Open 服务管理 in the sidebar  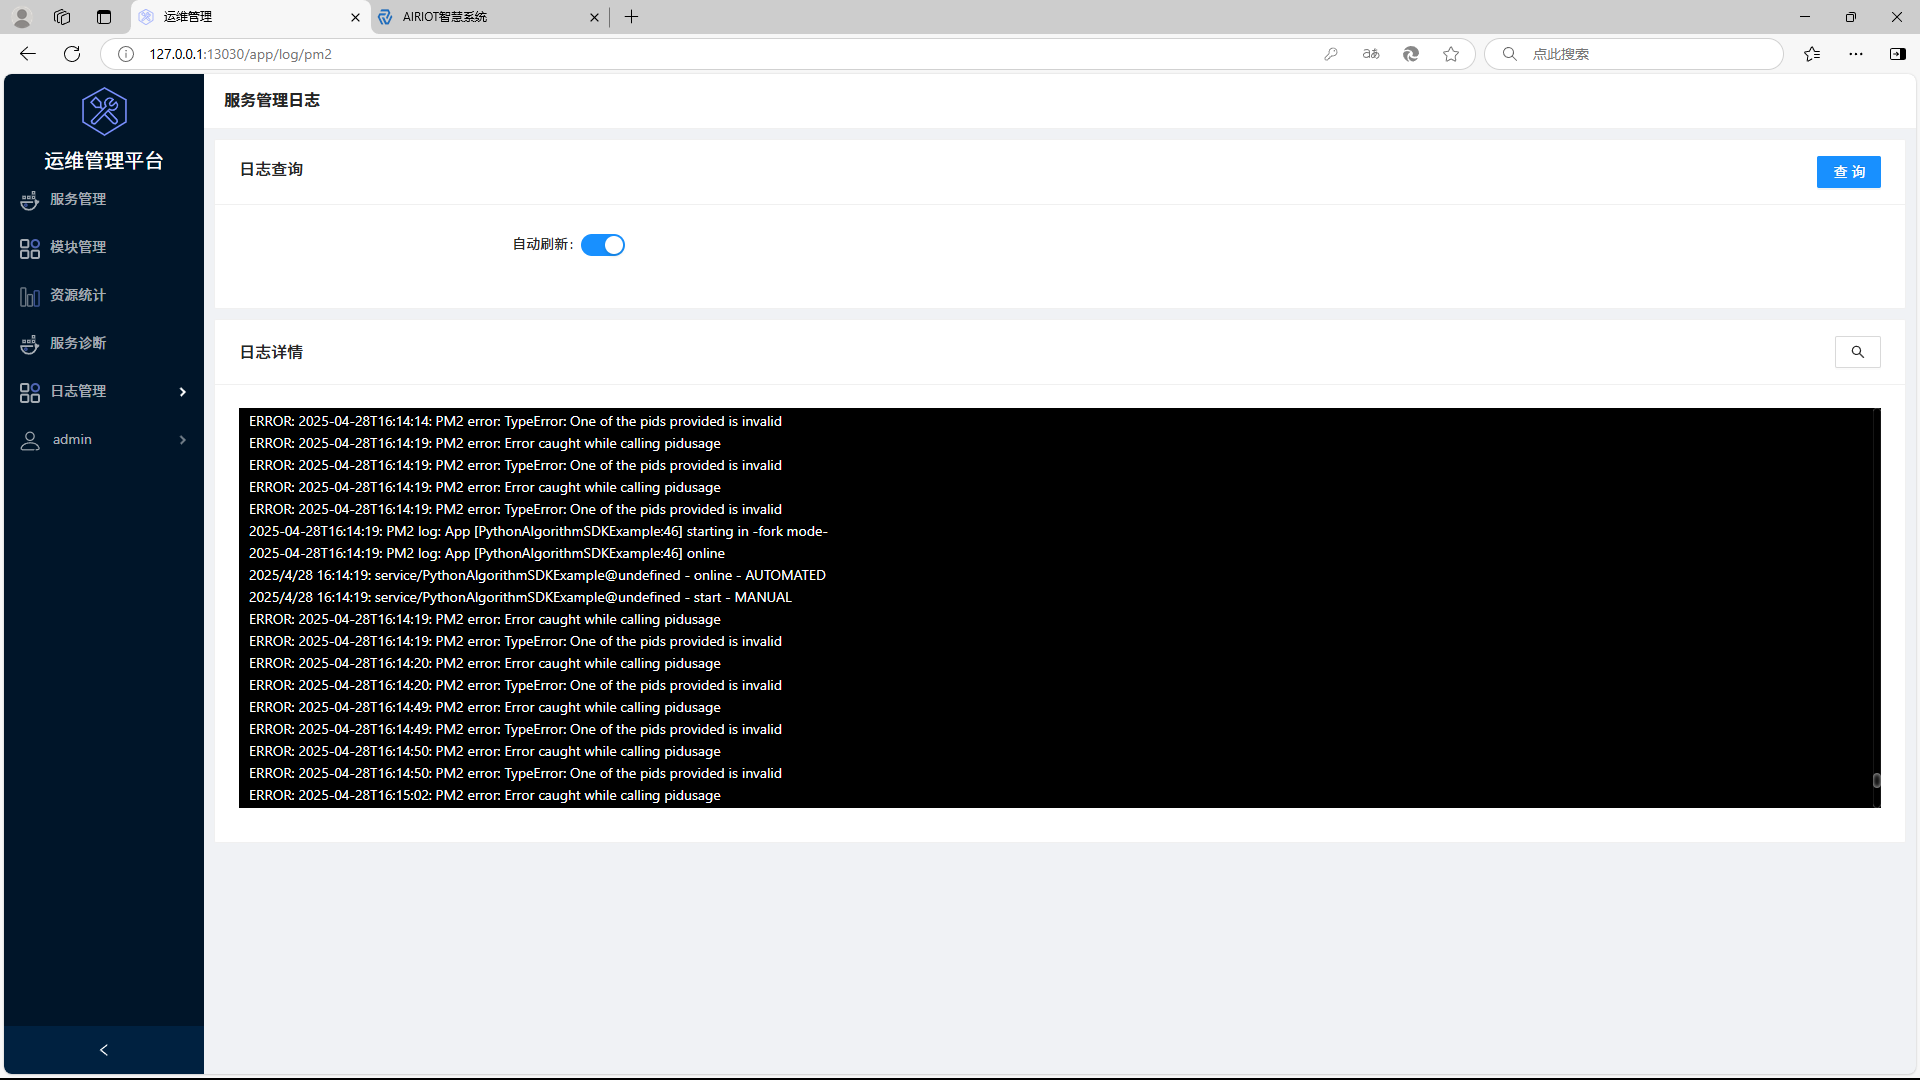[x=78, y=200]
